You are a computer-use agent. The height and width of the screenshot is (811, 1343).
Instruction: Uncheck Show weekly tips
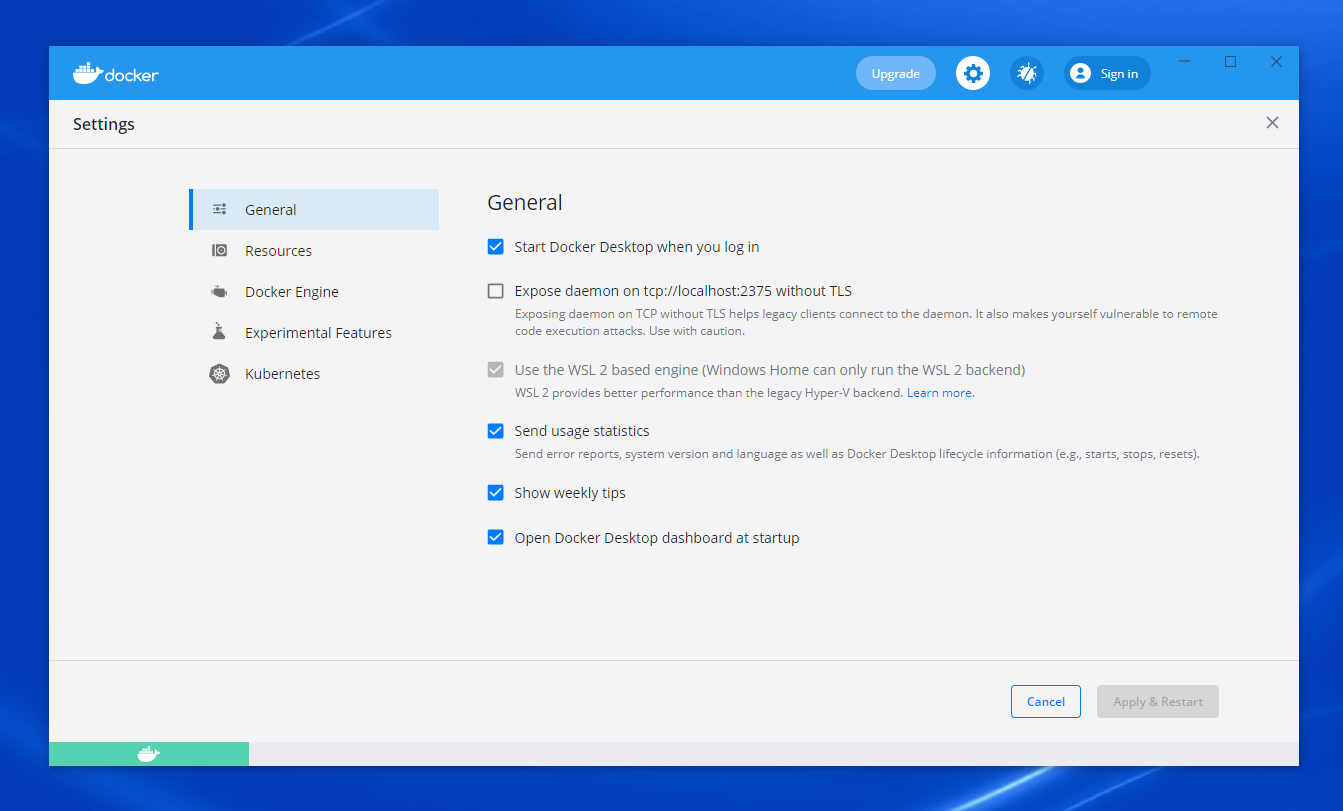pyautogui.click(x=495, y=493)
